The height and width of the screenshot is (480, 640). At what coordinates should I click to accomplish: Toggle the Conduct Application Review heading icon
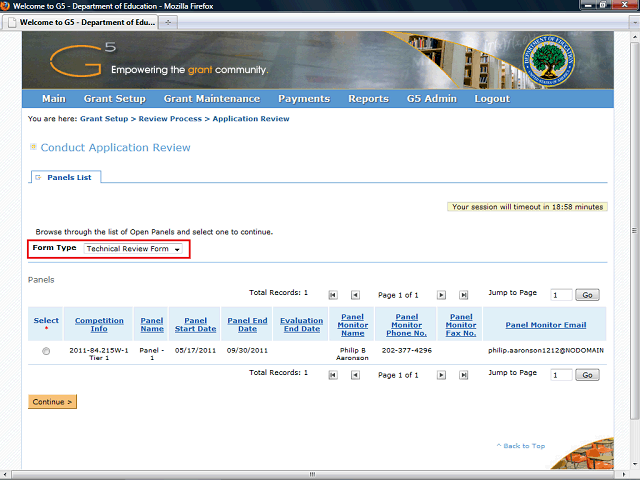[33, 147]
